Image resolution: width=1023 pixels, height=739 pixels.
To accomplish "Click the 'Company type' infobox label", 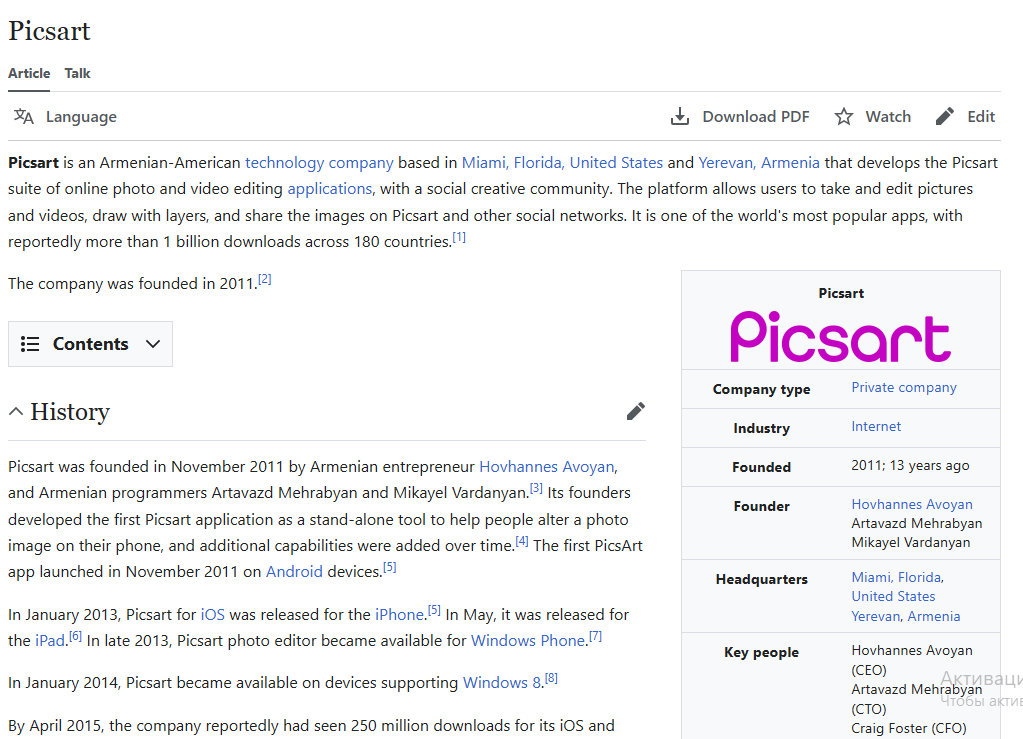I will 761,389.
